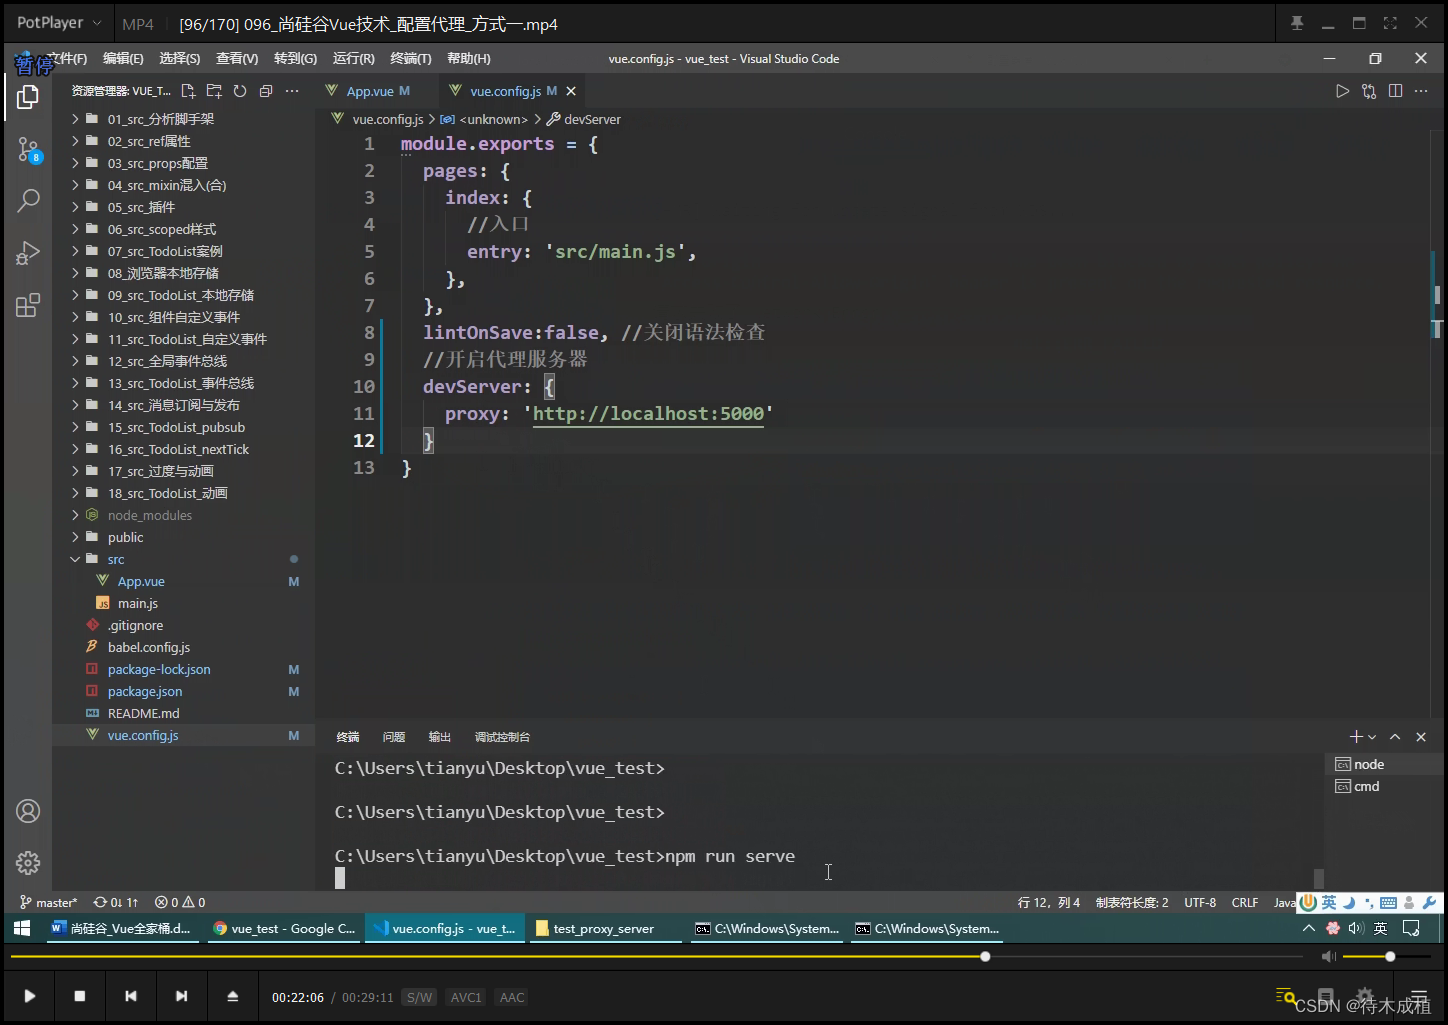
Task: Open the new terminal launch profile dropdown
Action: click(x=1372, y=737)
